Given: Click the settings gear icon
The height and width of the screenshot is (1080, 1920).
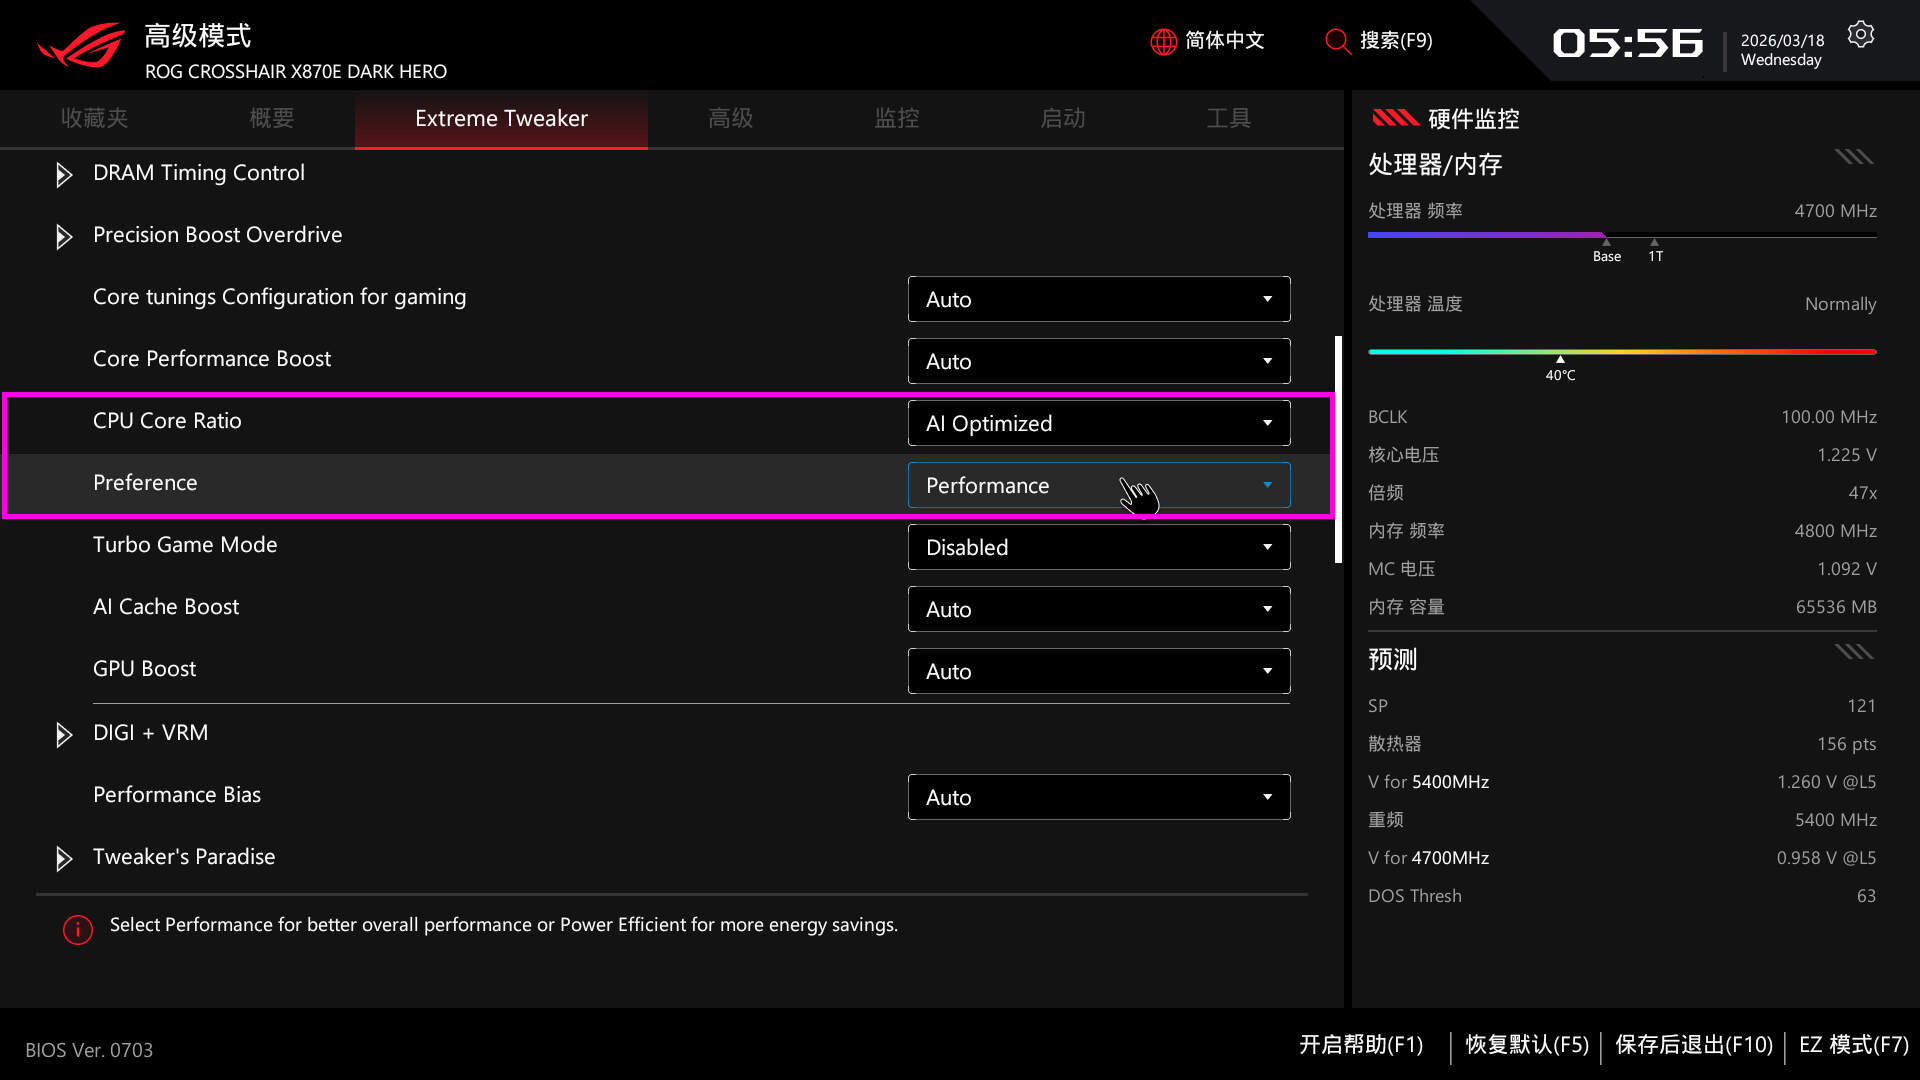Looking at the screenshot, I should 1860,35.
